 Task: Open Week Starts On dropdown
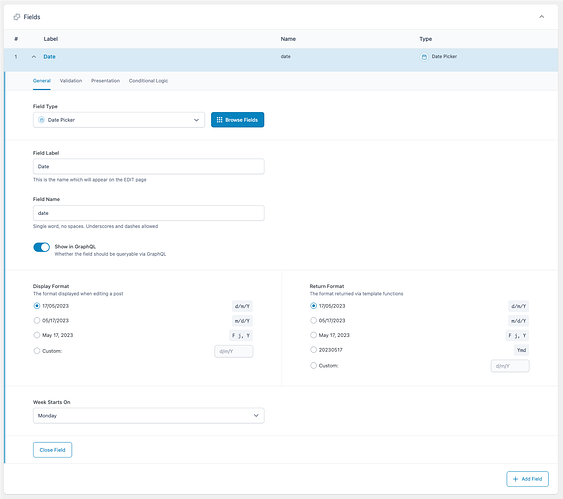pyautogui.click(x=149, y=416)
